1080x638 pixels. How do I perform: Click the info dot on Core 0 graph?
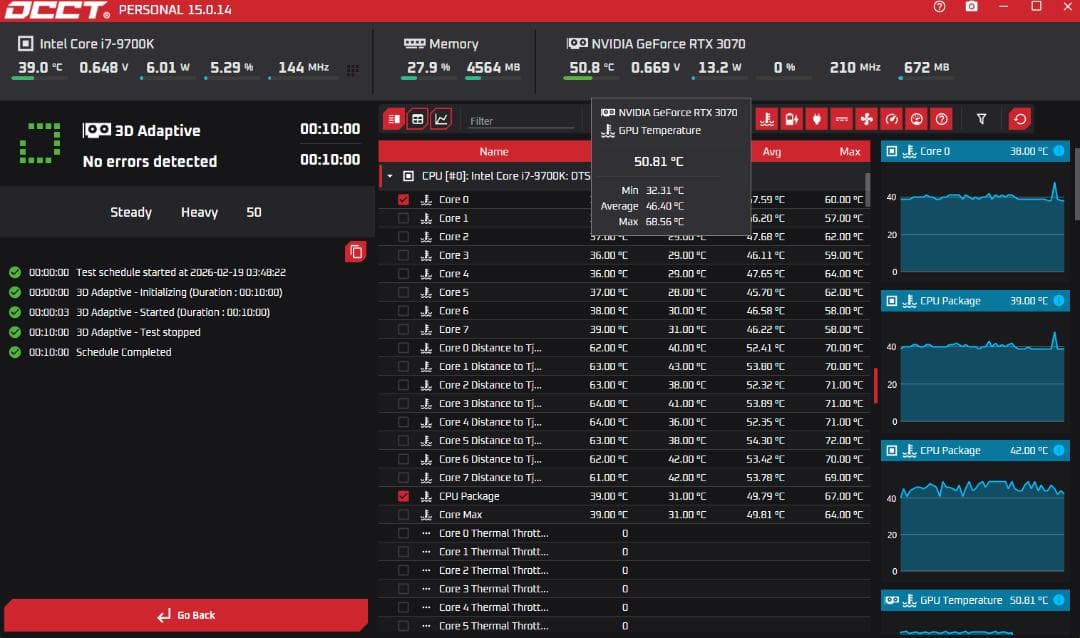coord(1059,151)
